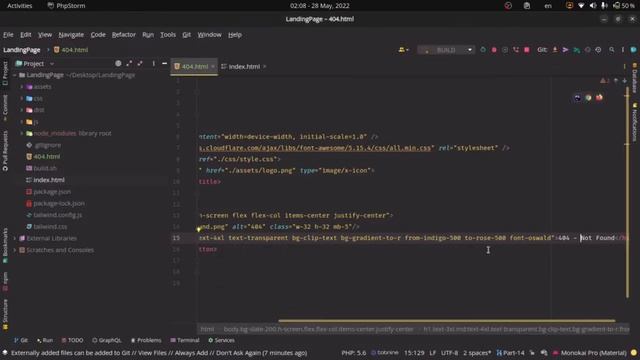
Task: Open the Git menu
Action: tap(187, 35)
